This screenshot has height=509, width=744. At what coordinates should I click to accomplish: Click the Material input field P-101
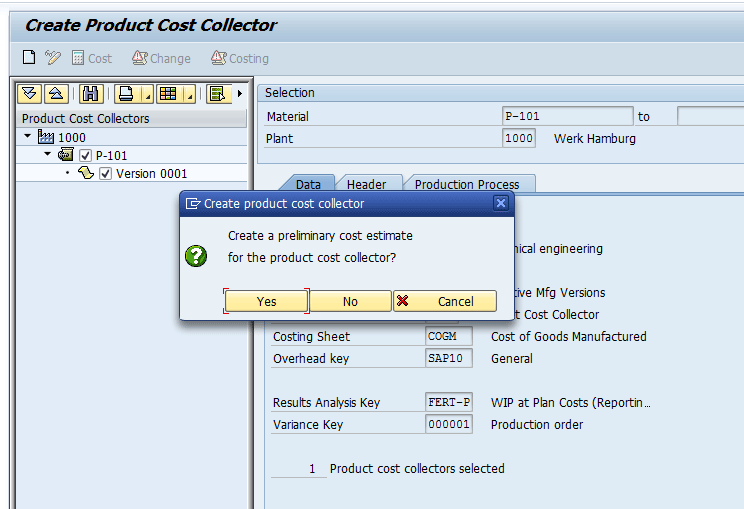pyautogui.click(x=566, y=116)
